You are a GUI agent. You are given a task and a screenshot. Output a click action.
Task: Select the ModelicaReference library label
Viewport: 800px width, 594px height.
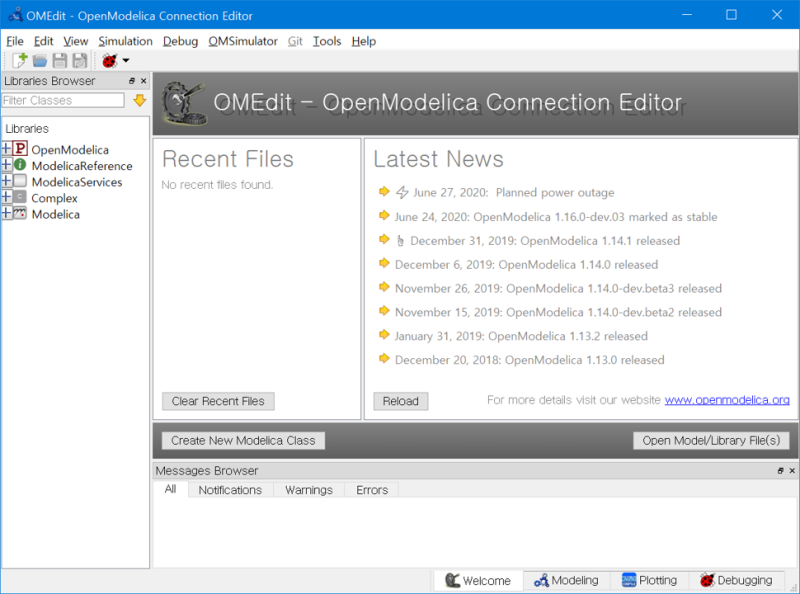(x=82, y=166)
